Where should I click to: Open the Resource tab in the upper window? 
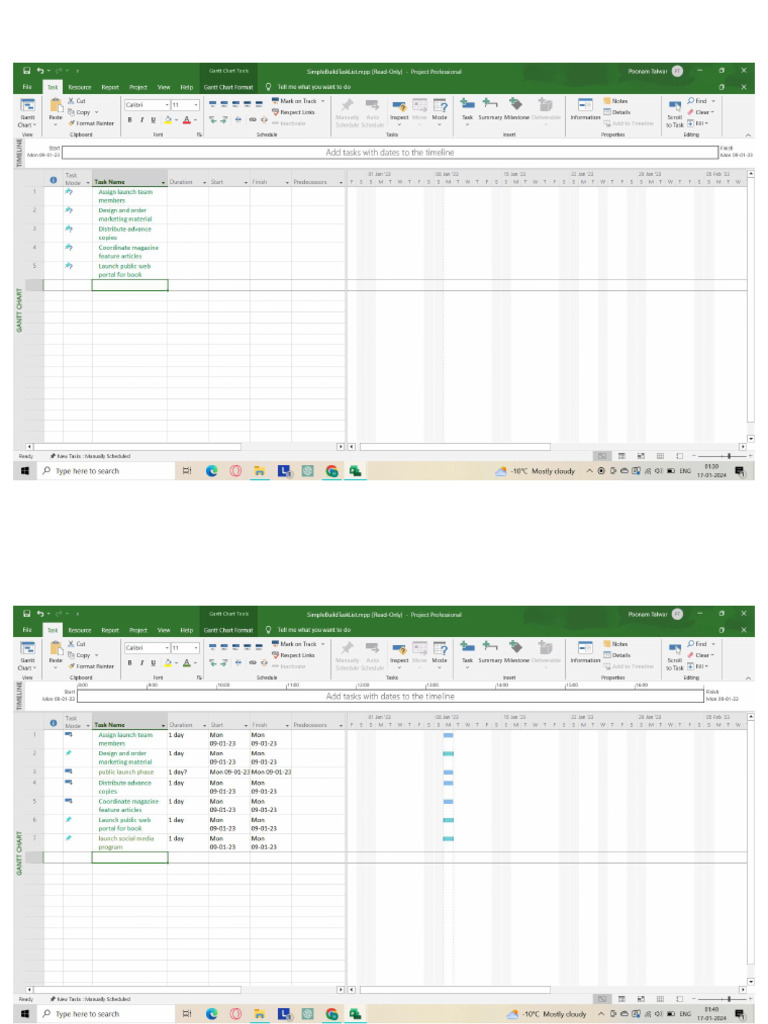coord(79,87)
